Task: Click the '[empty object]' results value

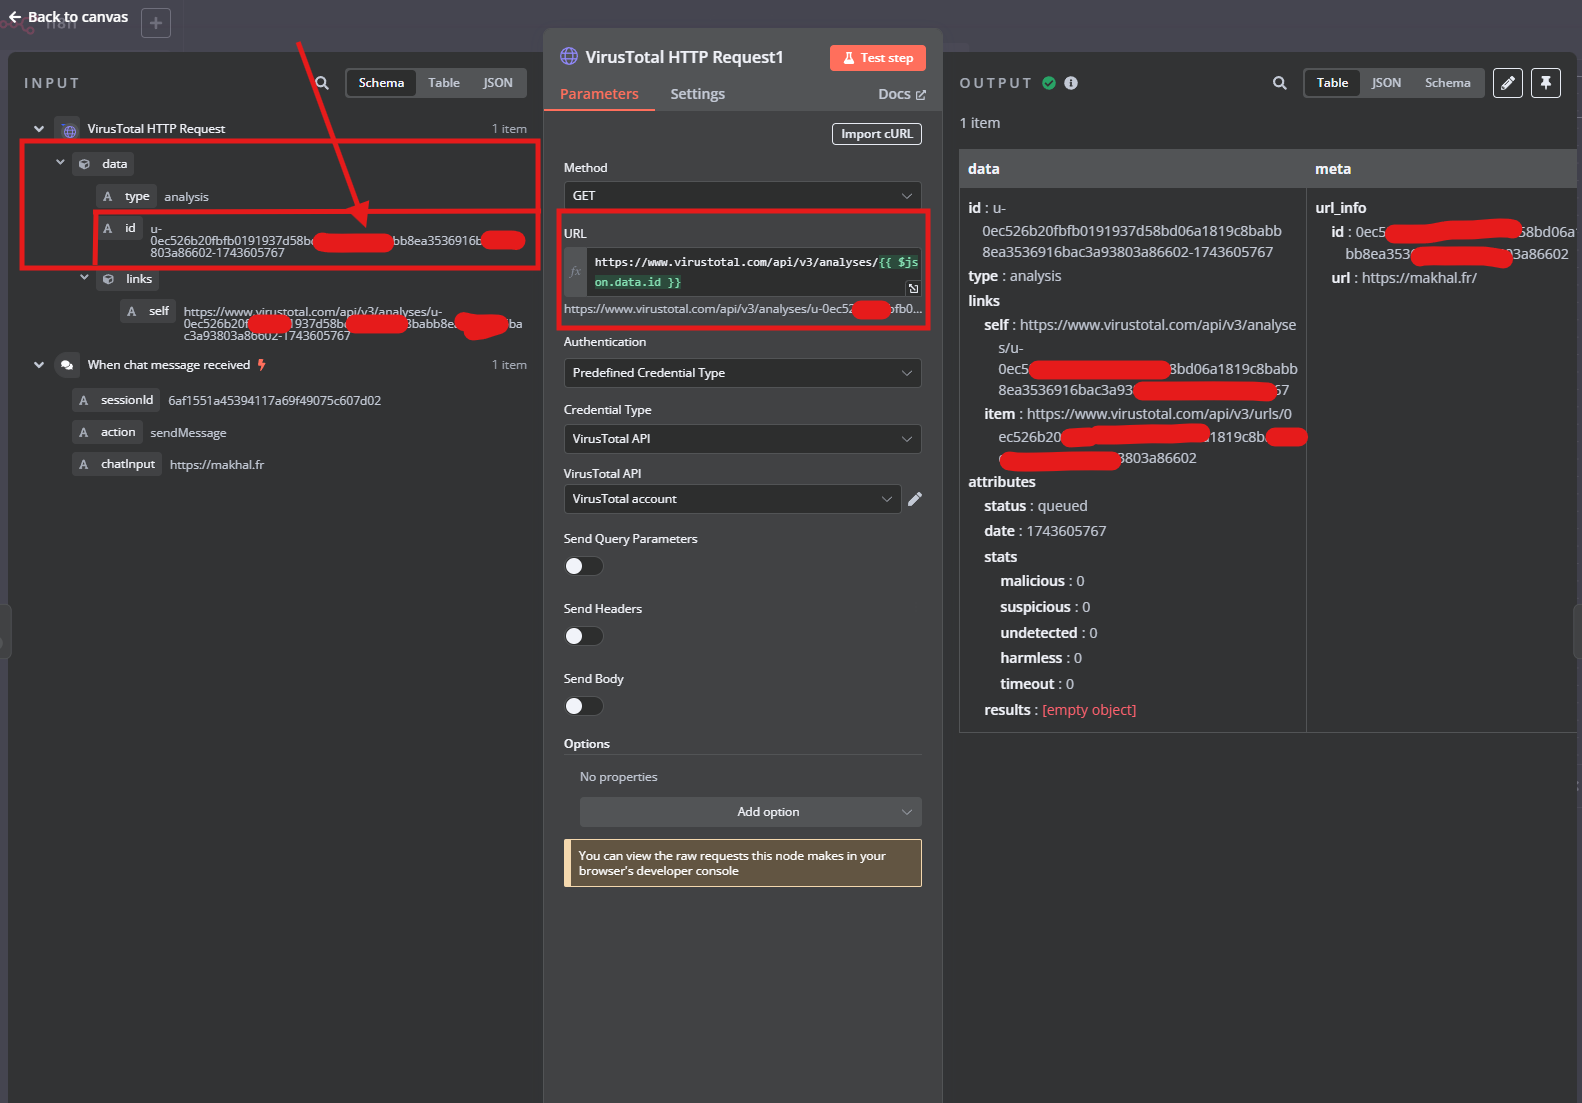Action: click(1089, 710)
